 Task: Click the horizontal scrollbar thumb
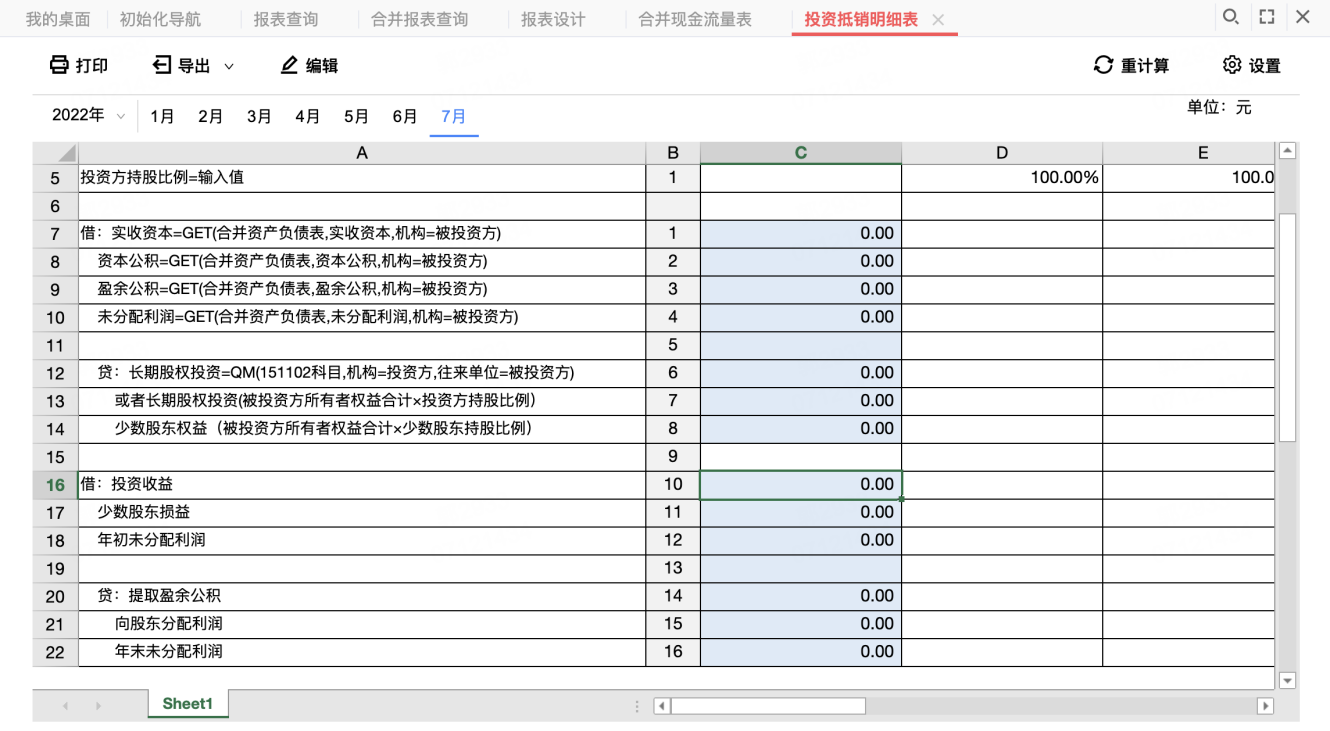tap(768, 706)
